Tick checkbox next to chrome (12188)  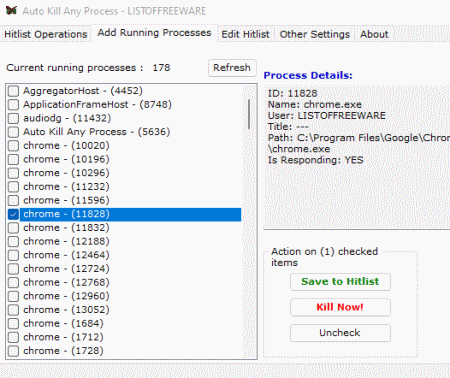(13, 242)
